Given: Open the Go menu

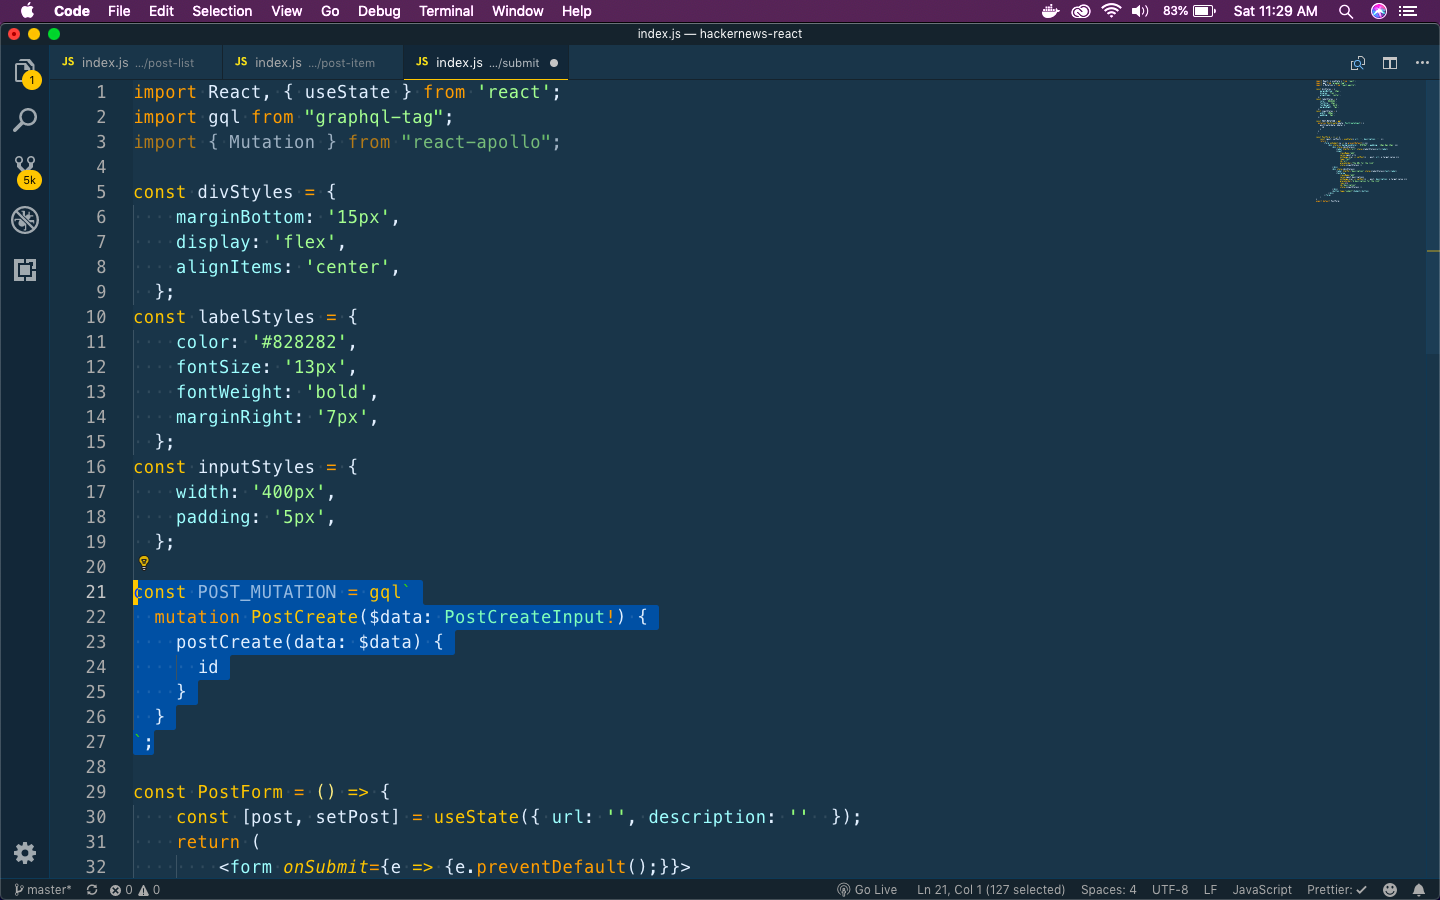Looking at the screenshot, I should 330,11.
